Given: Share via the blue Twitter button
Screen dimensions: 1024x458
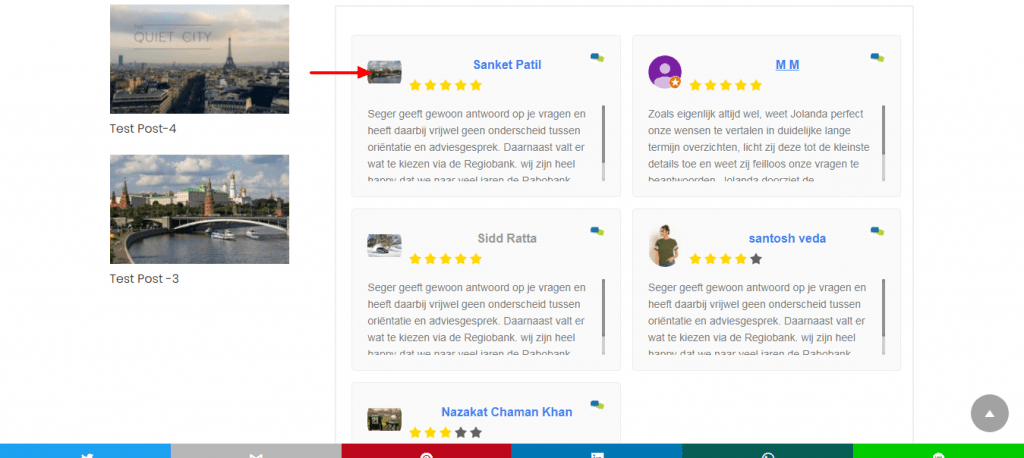Looking at the screenshot, I should (86, 451).
